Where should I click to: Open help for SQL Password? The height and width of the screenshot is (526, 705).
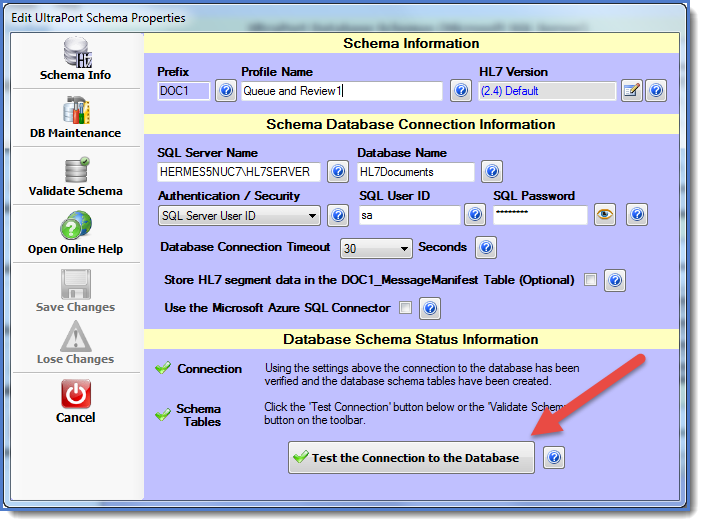637,215
